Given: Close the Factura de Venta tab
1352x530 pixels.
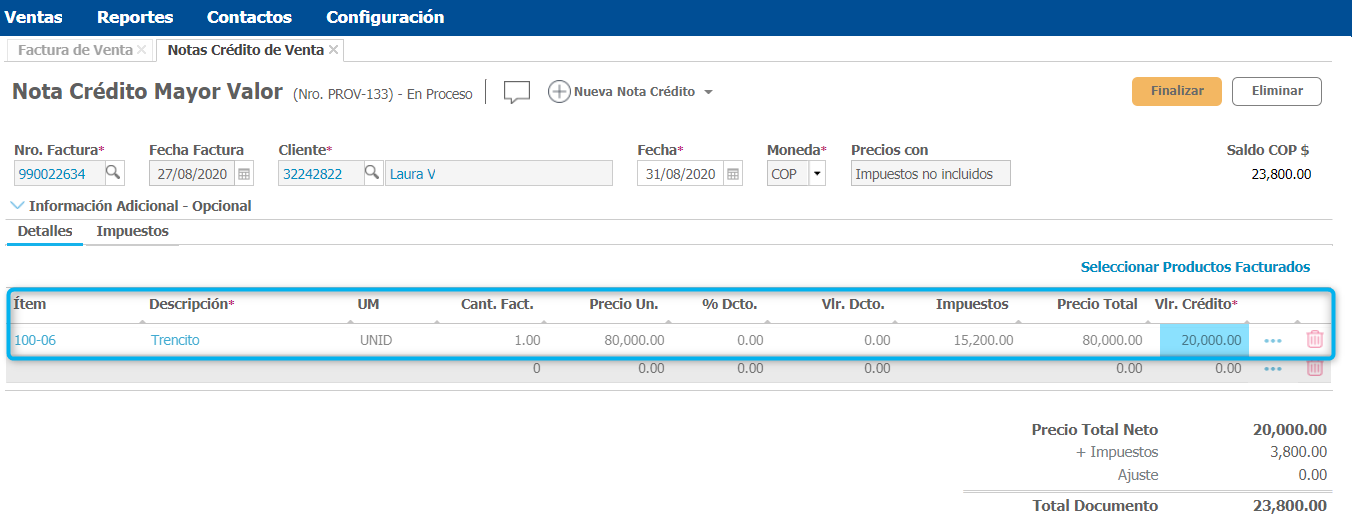Looking at the screenshot, I should coord(142,49).
